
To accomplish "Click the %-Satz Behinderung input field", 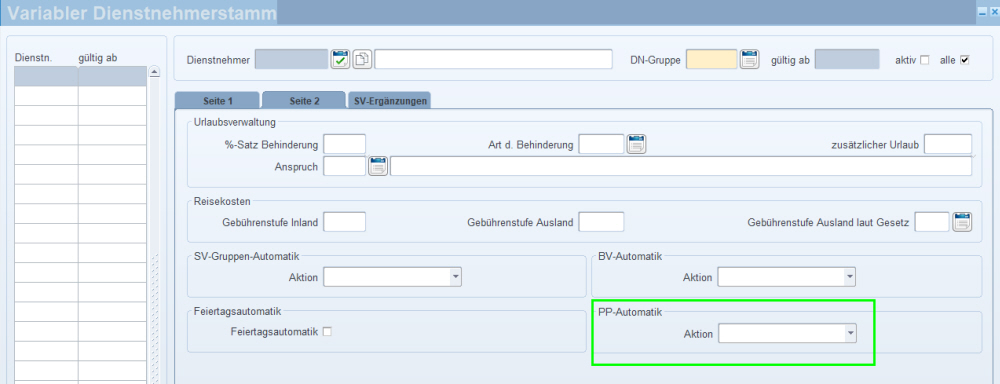I will [345, 144].
